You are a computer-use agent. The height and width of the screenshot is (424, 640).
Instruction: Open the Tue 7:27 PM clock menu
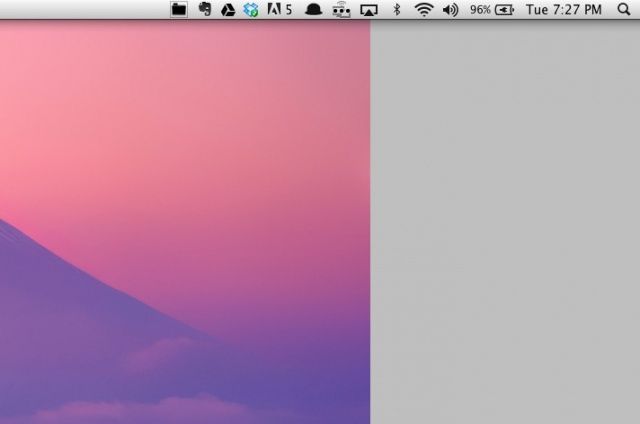(564, 9)
